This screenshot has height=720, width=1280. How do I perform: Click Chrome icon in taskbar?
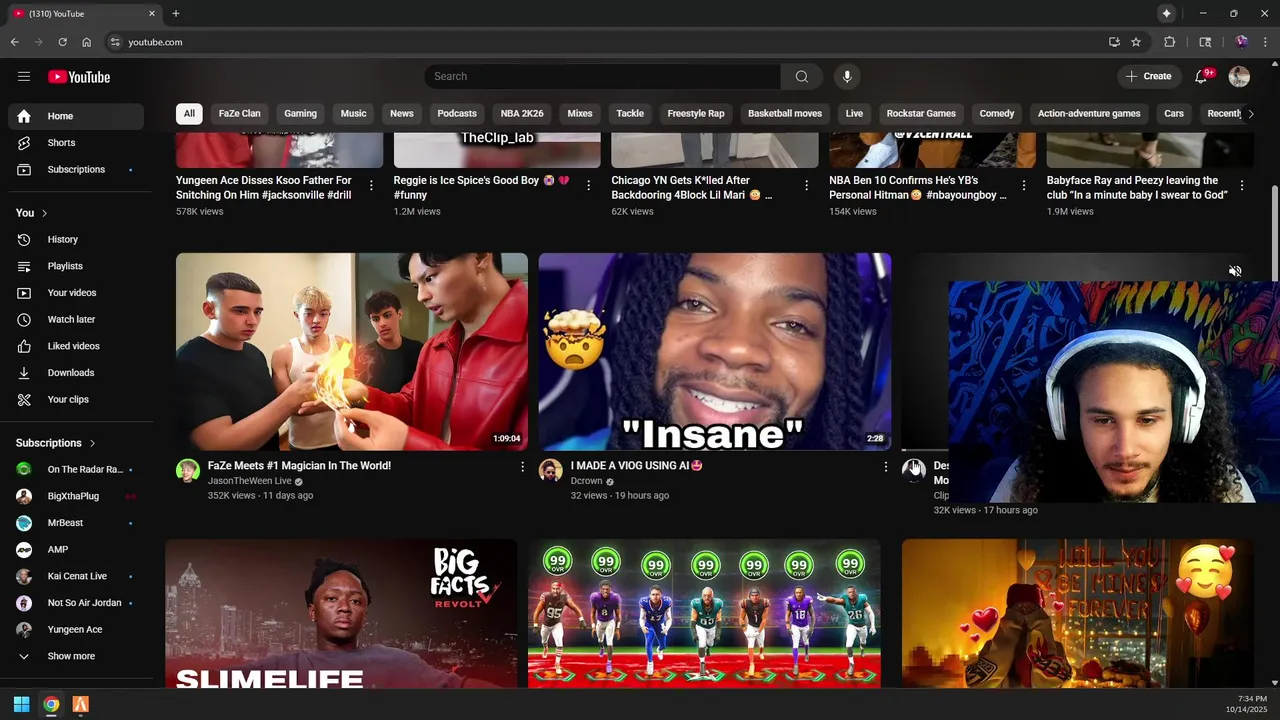point(51,705)
